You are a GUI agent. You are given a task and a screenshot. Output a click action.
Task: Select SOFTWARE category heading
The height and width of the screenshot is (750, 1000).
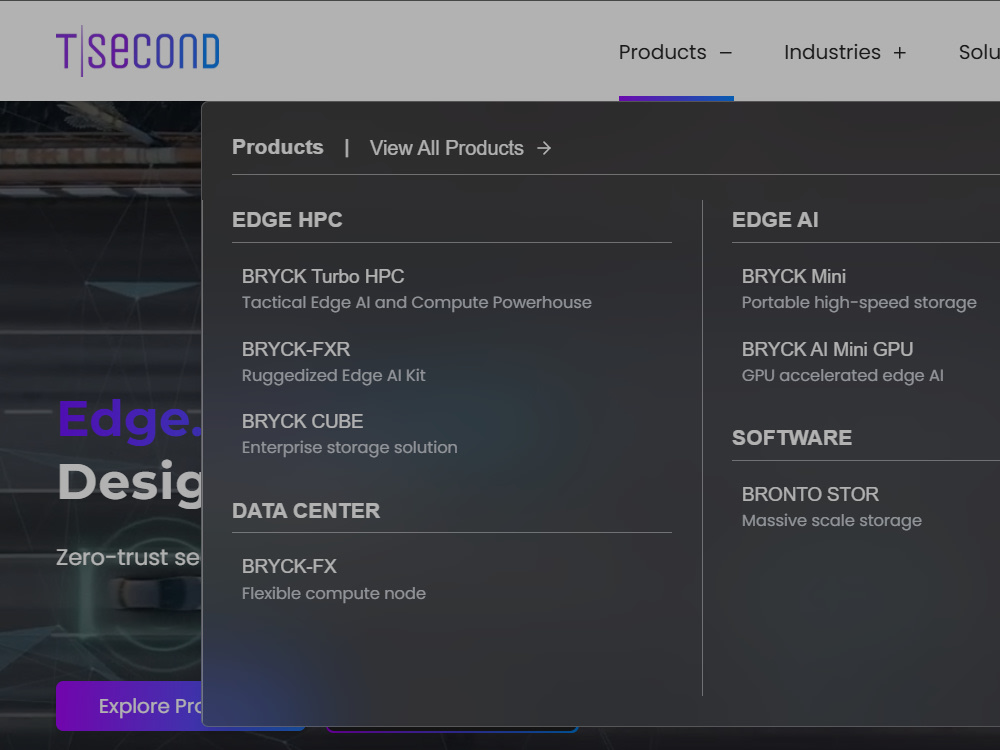pos(791,438)
